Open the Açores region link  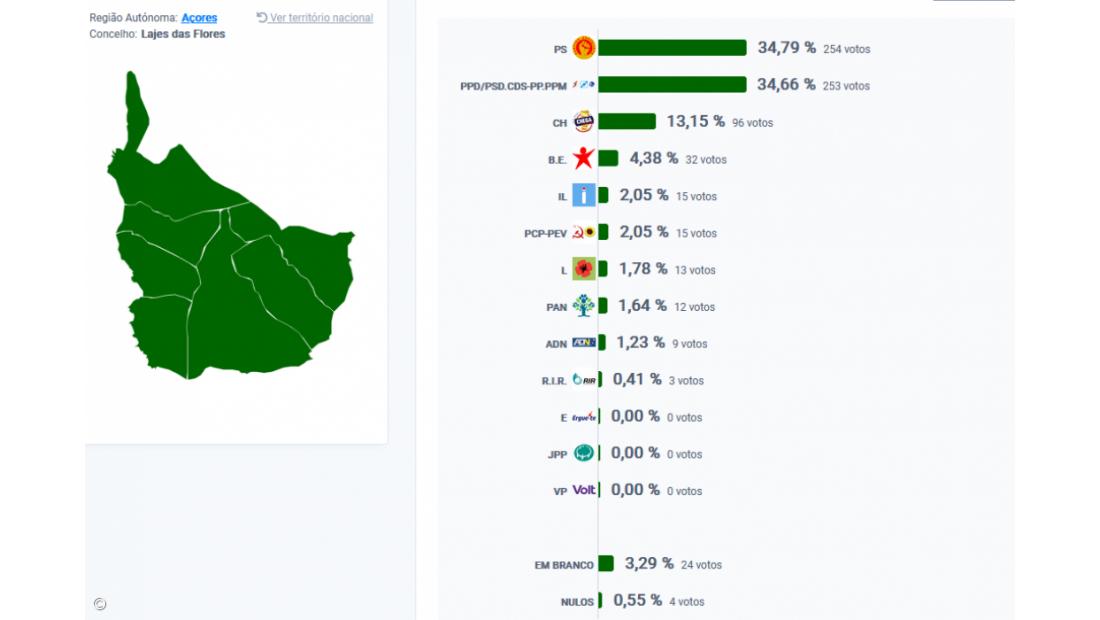click(199, 18)
